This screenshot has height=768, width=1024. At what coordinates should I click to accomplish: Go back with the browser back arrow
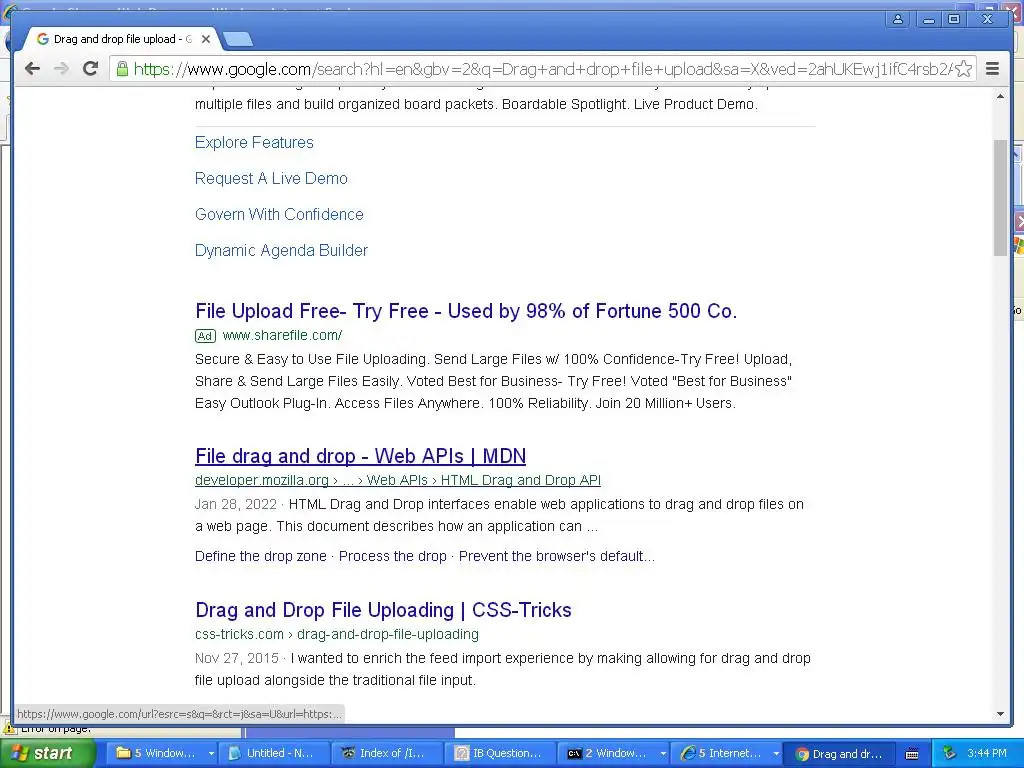[x=32, y=69]
